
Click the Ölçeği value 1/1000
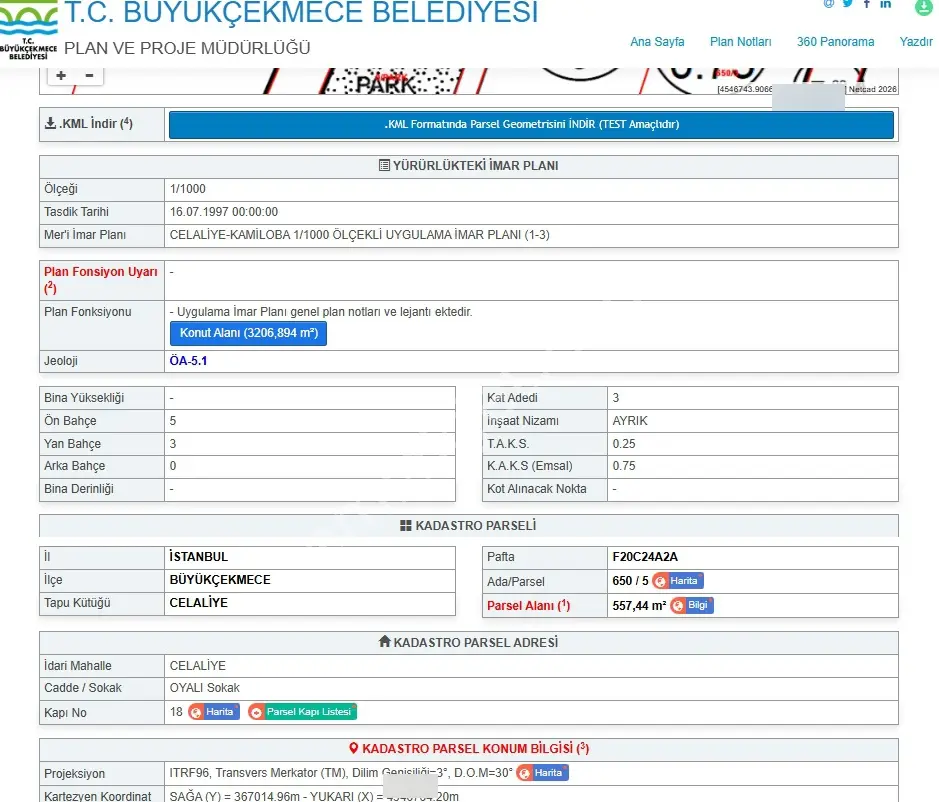tap(187, 189)
